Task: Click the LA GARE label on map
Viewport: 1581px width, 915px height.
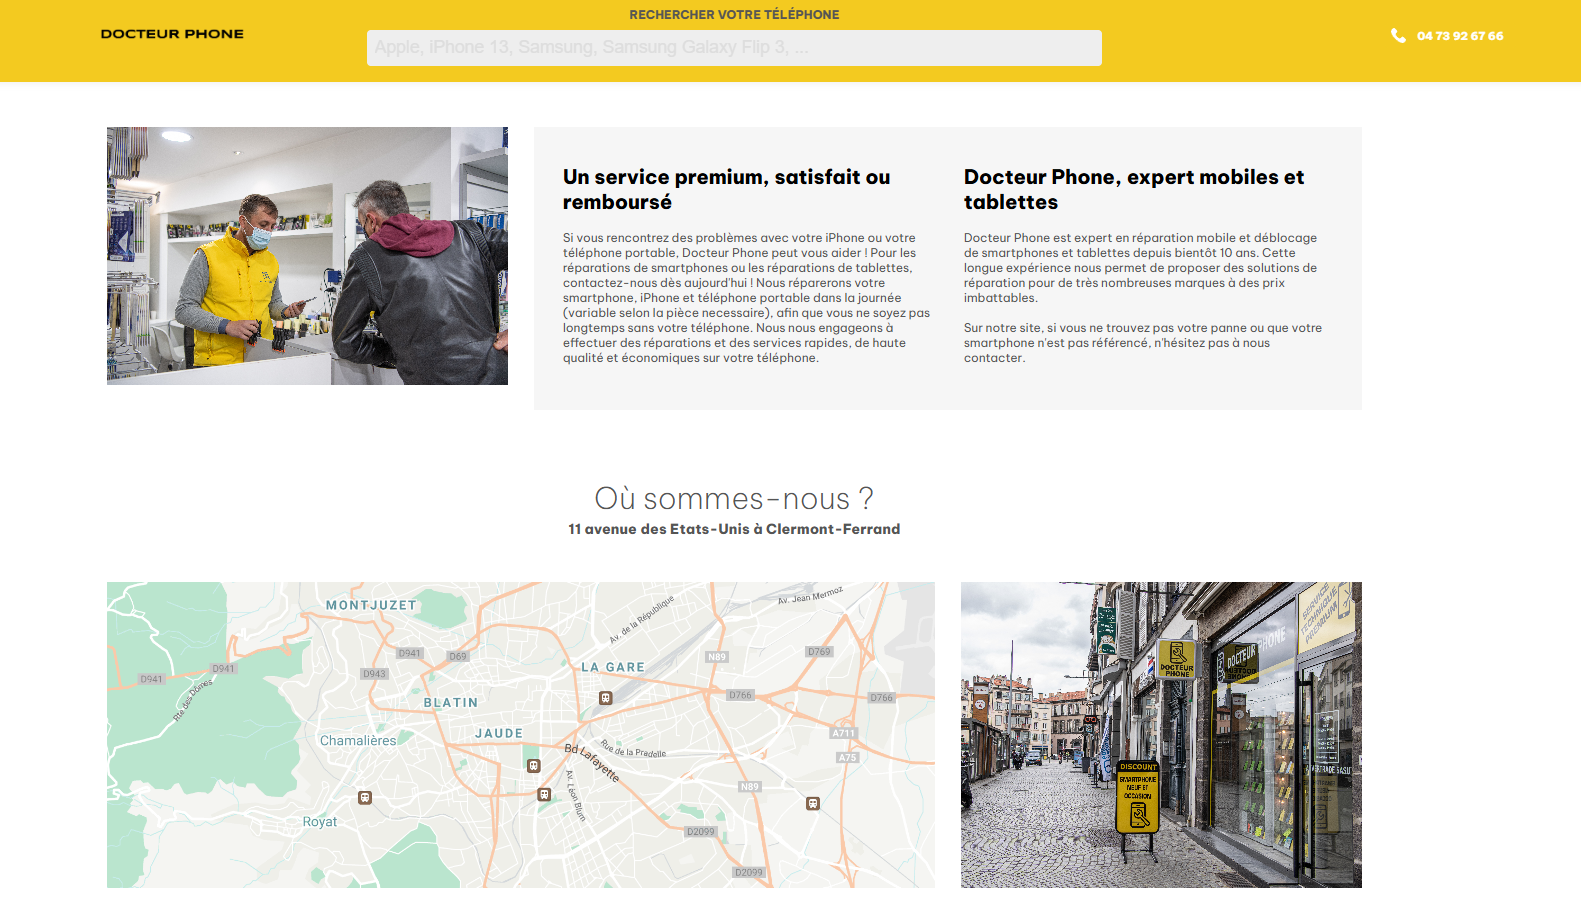Action: [613, 667]
